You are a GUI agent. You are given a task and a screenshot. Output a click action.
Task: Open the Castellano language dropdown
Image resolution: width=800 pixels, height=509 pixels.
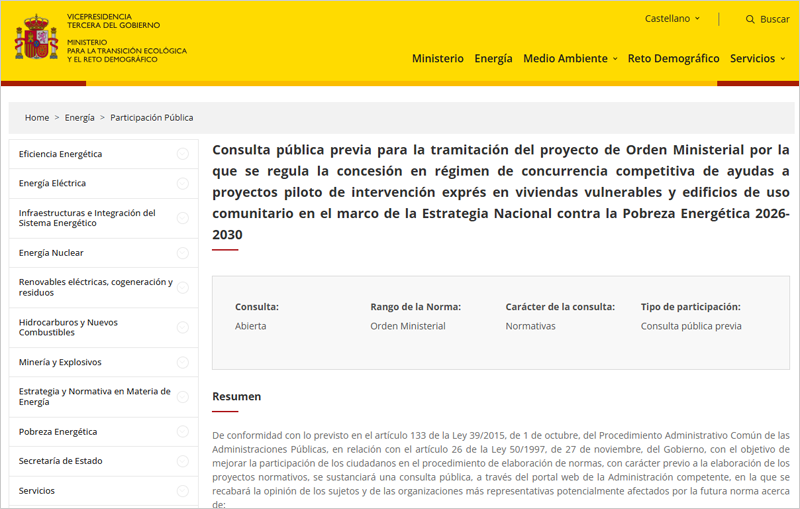pyautogui.click(x=672, y=19)
